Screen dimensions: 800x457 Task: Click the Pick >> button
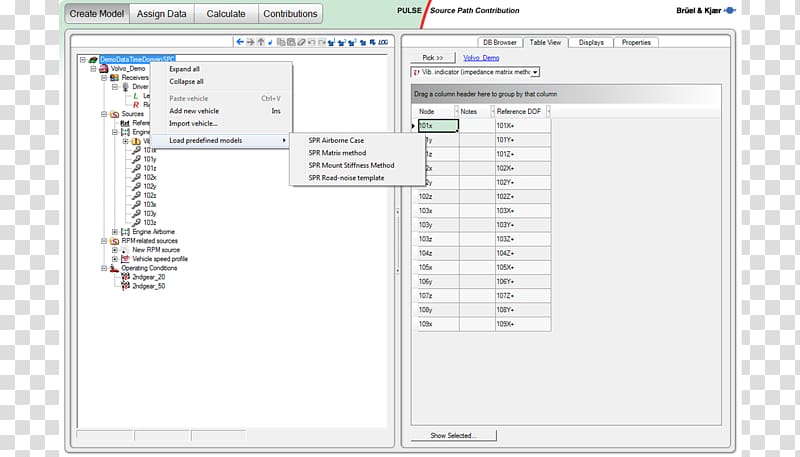433,58
